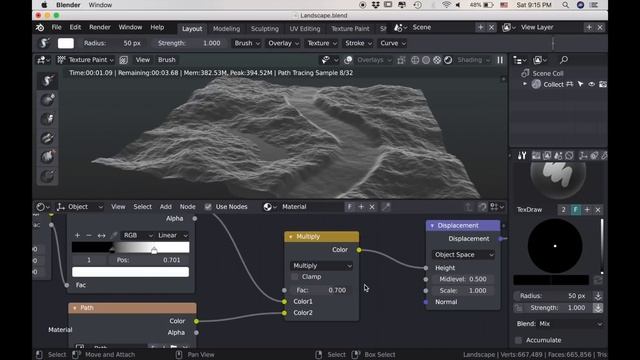The width and height of the screenshot is (640, 360).
Task: Select the Mask brush tool
Action: [x=47, y=176]
